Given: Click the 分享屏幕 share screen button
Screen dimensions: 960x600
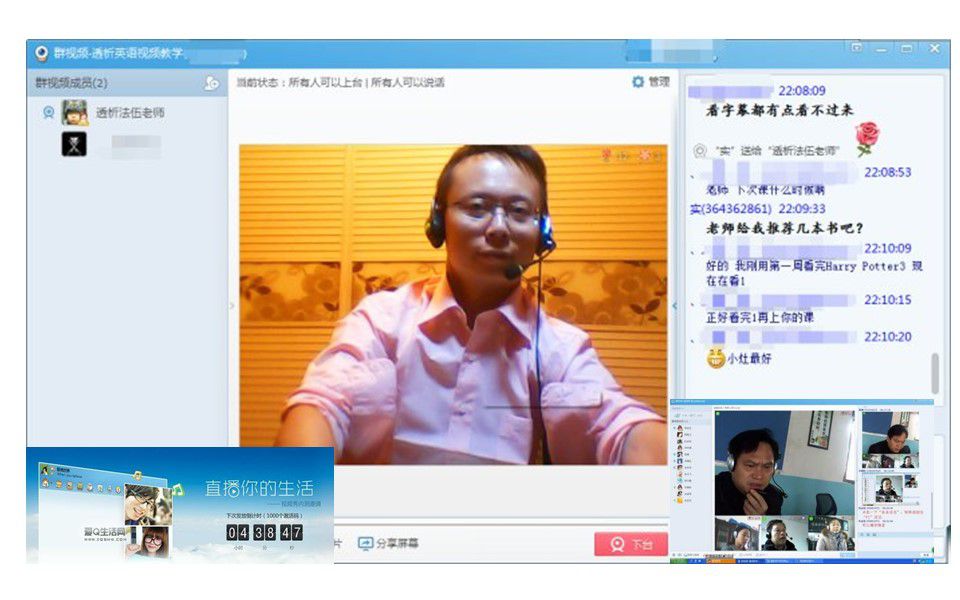Looking at the screenshot, I should [x=388, y=544].
